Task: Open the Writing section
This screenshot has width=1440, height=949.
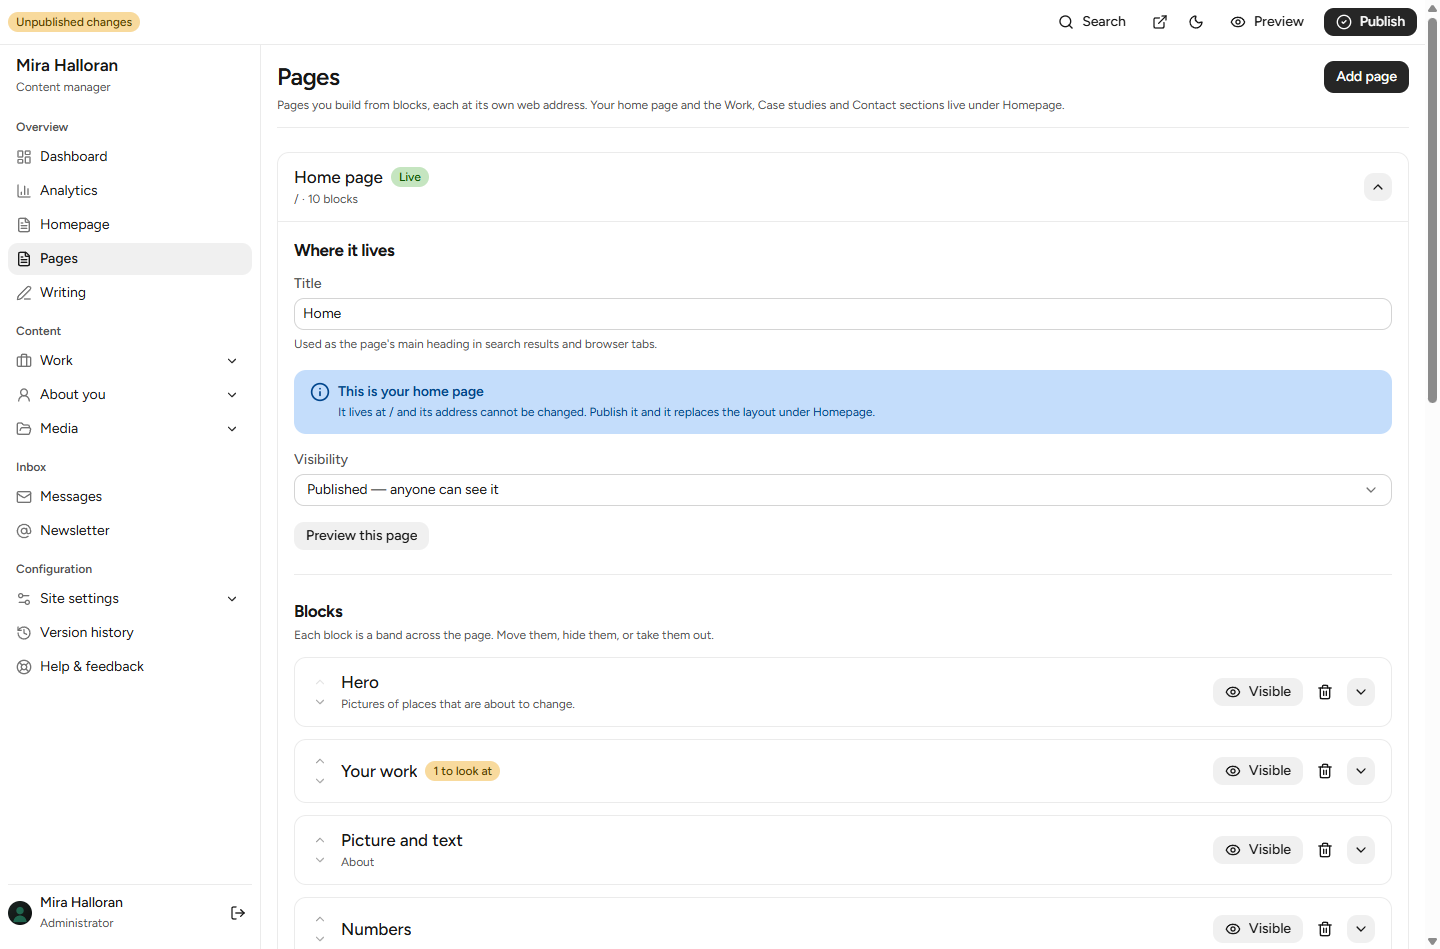Action: click(x=130, y=293)
